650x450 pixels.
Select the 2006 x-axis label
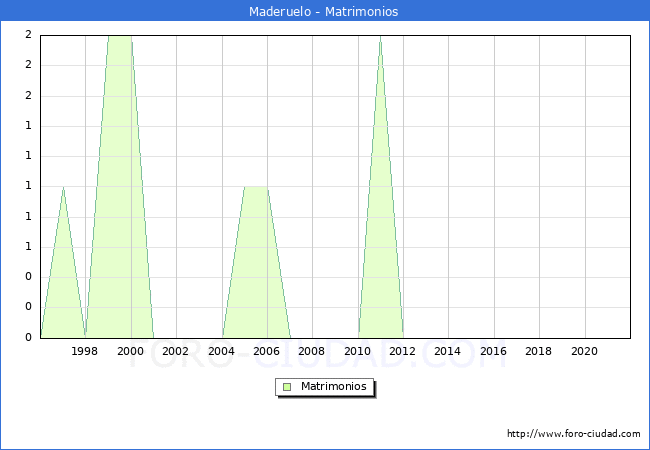[x=266, y=351]
